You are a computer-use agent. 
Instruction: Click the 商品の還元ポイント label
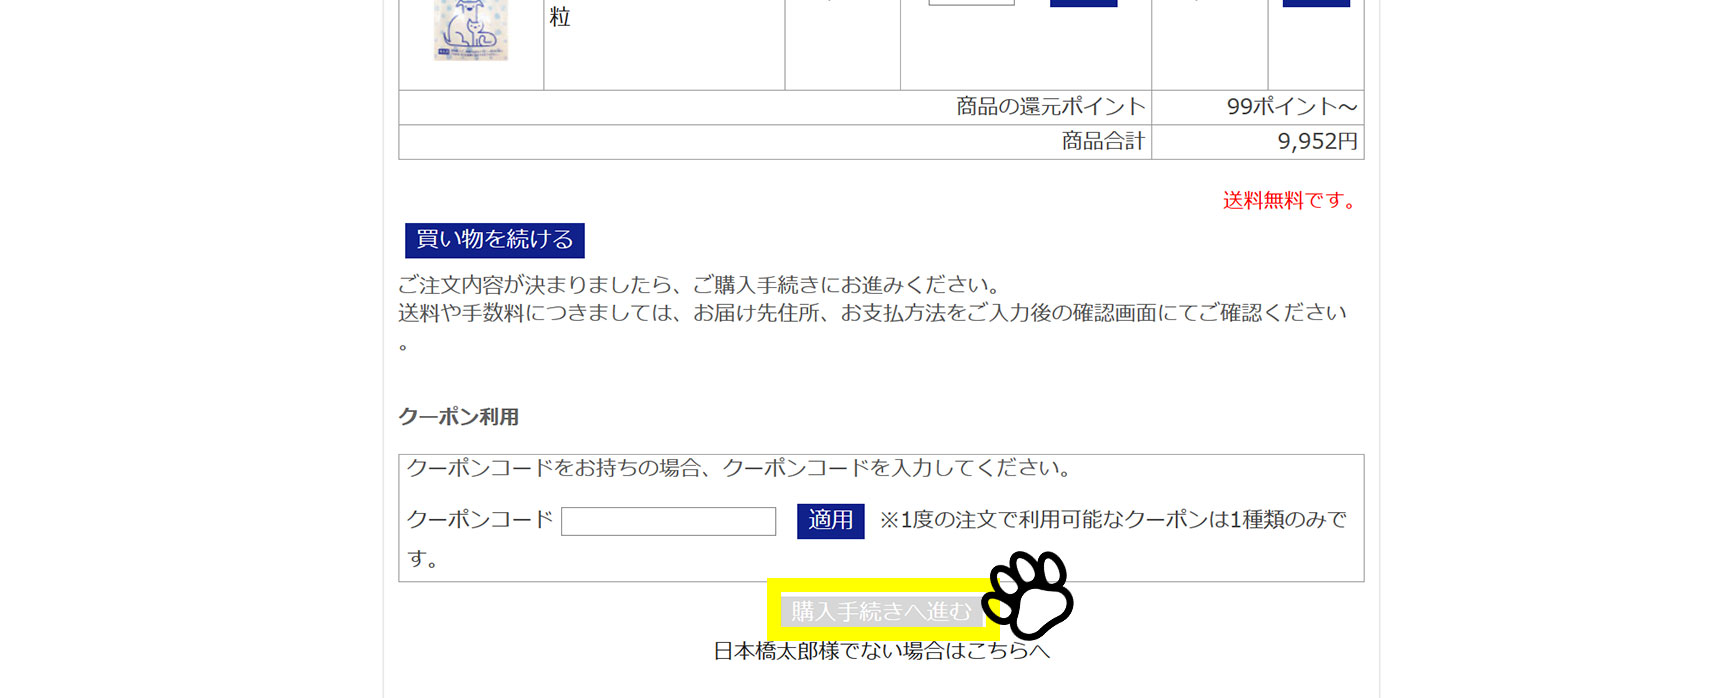(x=1050, y=107)
